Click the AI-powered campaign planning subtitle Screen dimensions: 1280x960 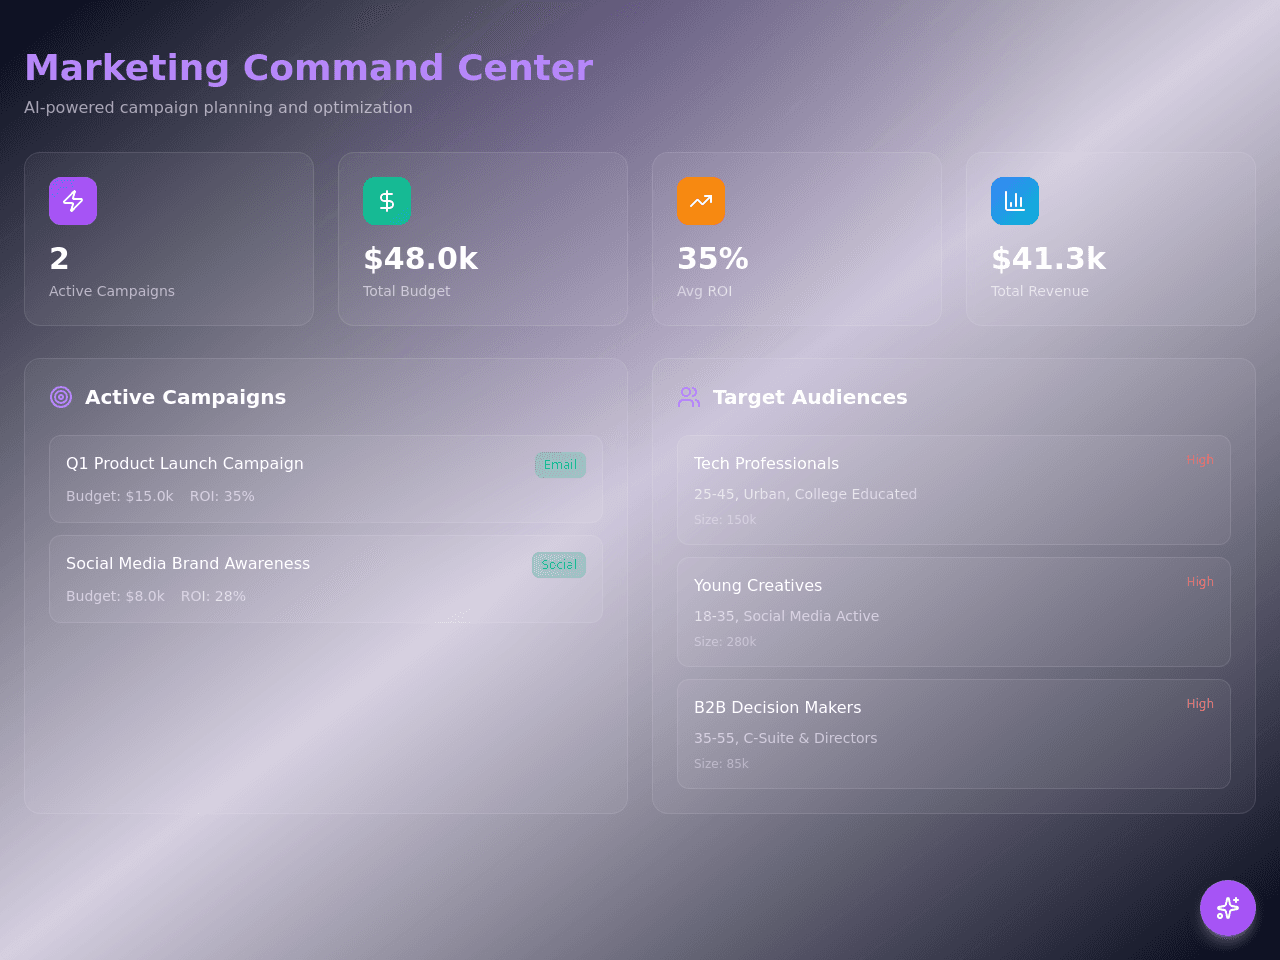pyautogui.click(x=218, y=107)
